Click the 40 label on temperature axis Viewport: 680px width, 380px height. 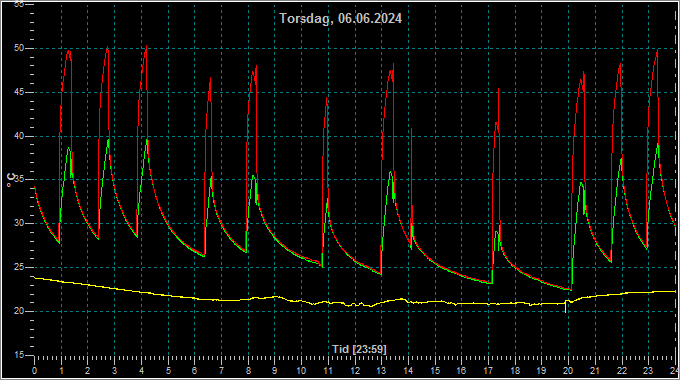point(19,136)
